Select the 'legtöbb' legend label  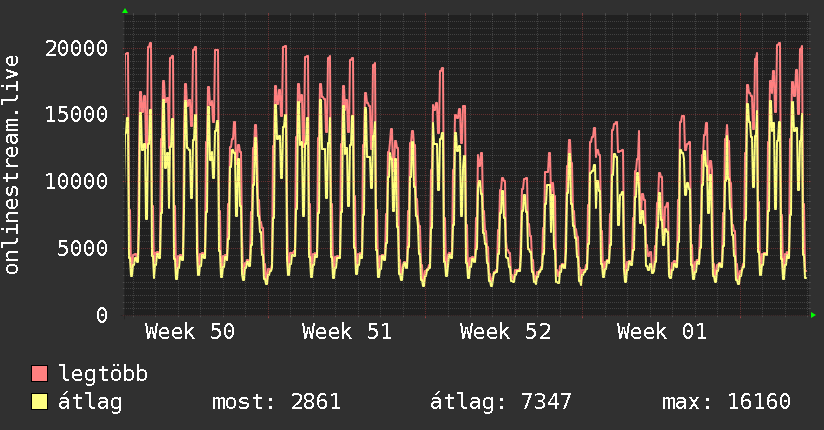pyautogui.click(x=103, y=375)
